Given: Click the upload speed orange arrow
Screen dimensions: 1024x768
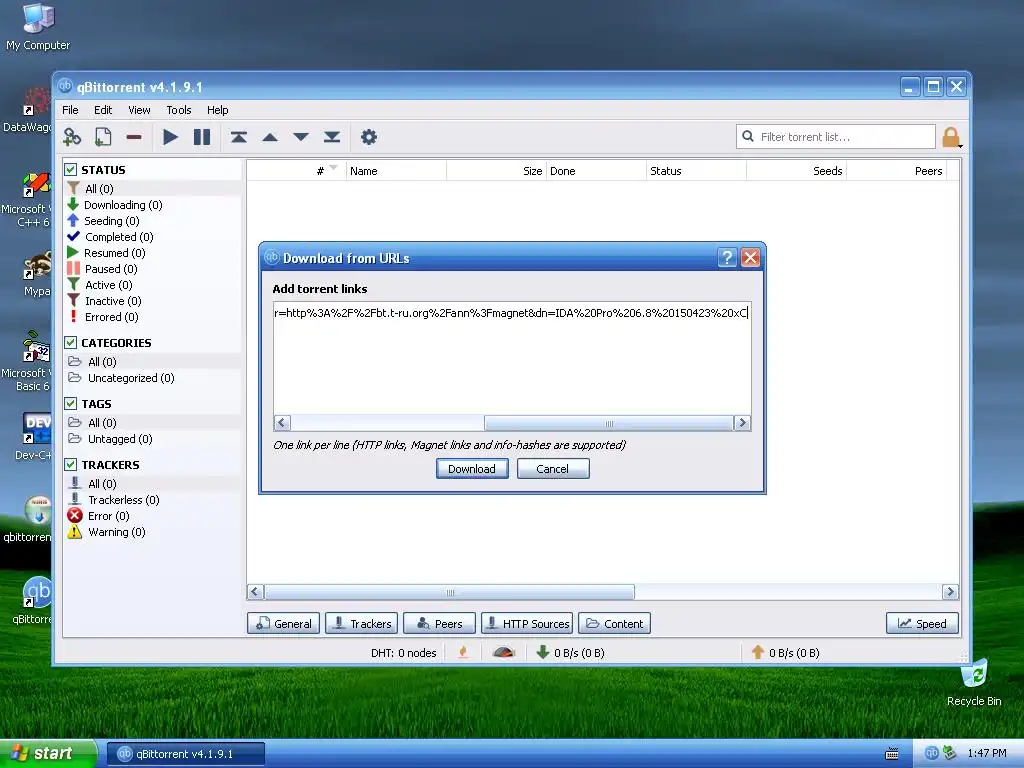Looking at the screenshot, I should coord(758,652).
